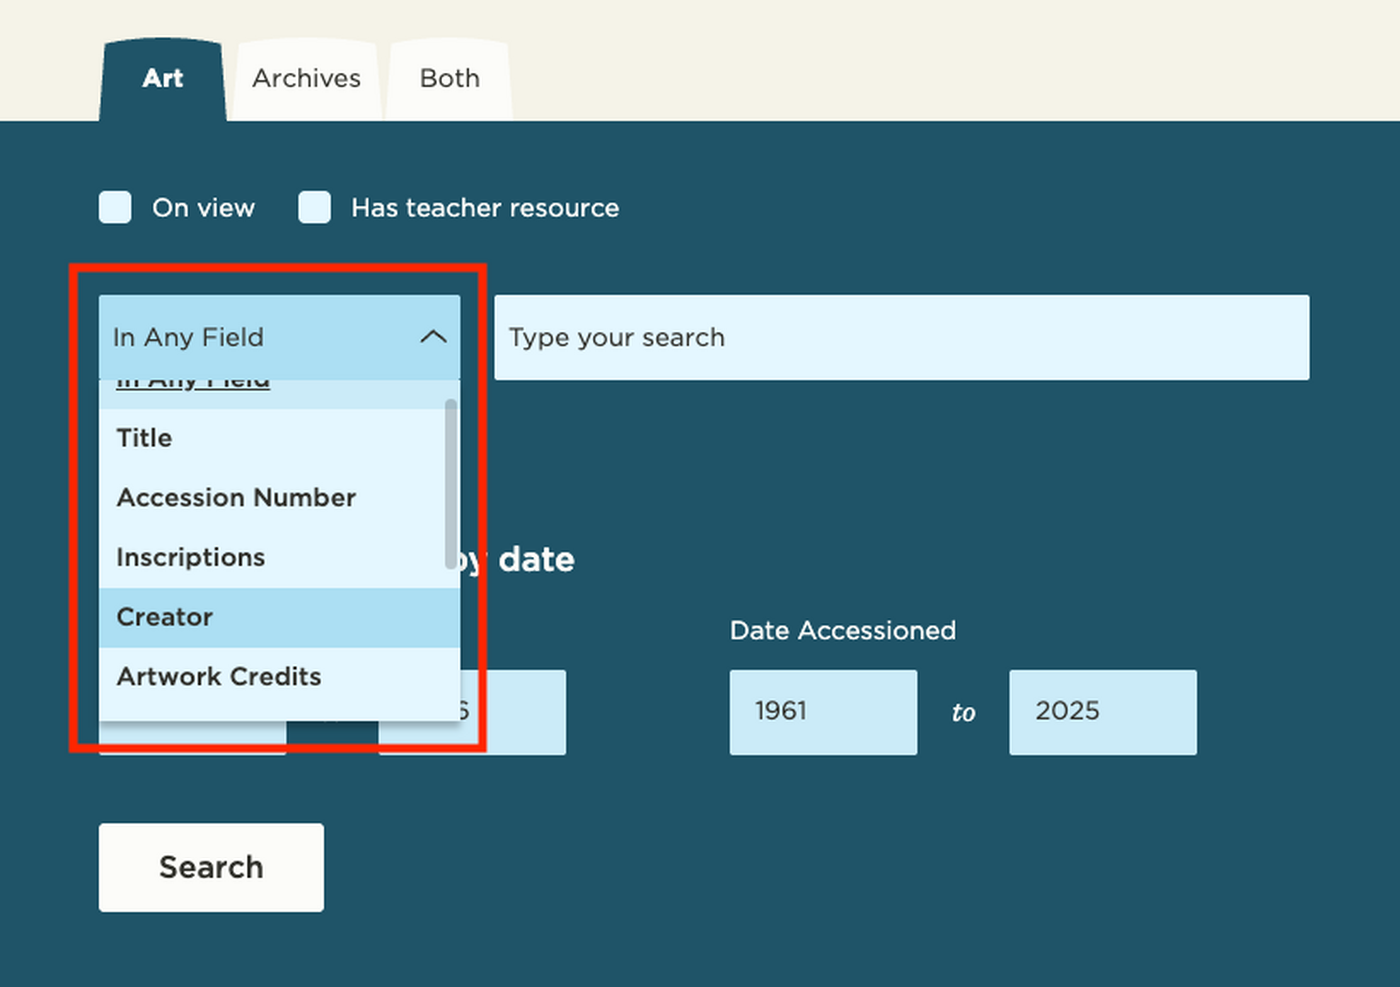1400x987 pixels.
Task: Select Title from the field dropdown
Action: tap(143, 438)
